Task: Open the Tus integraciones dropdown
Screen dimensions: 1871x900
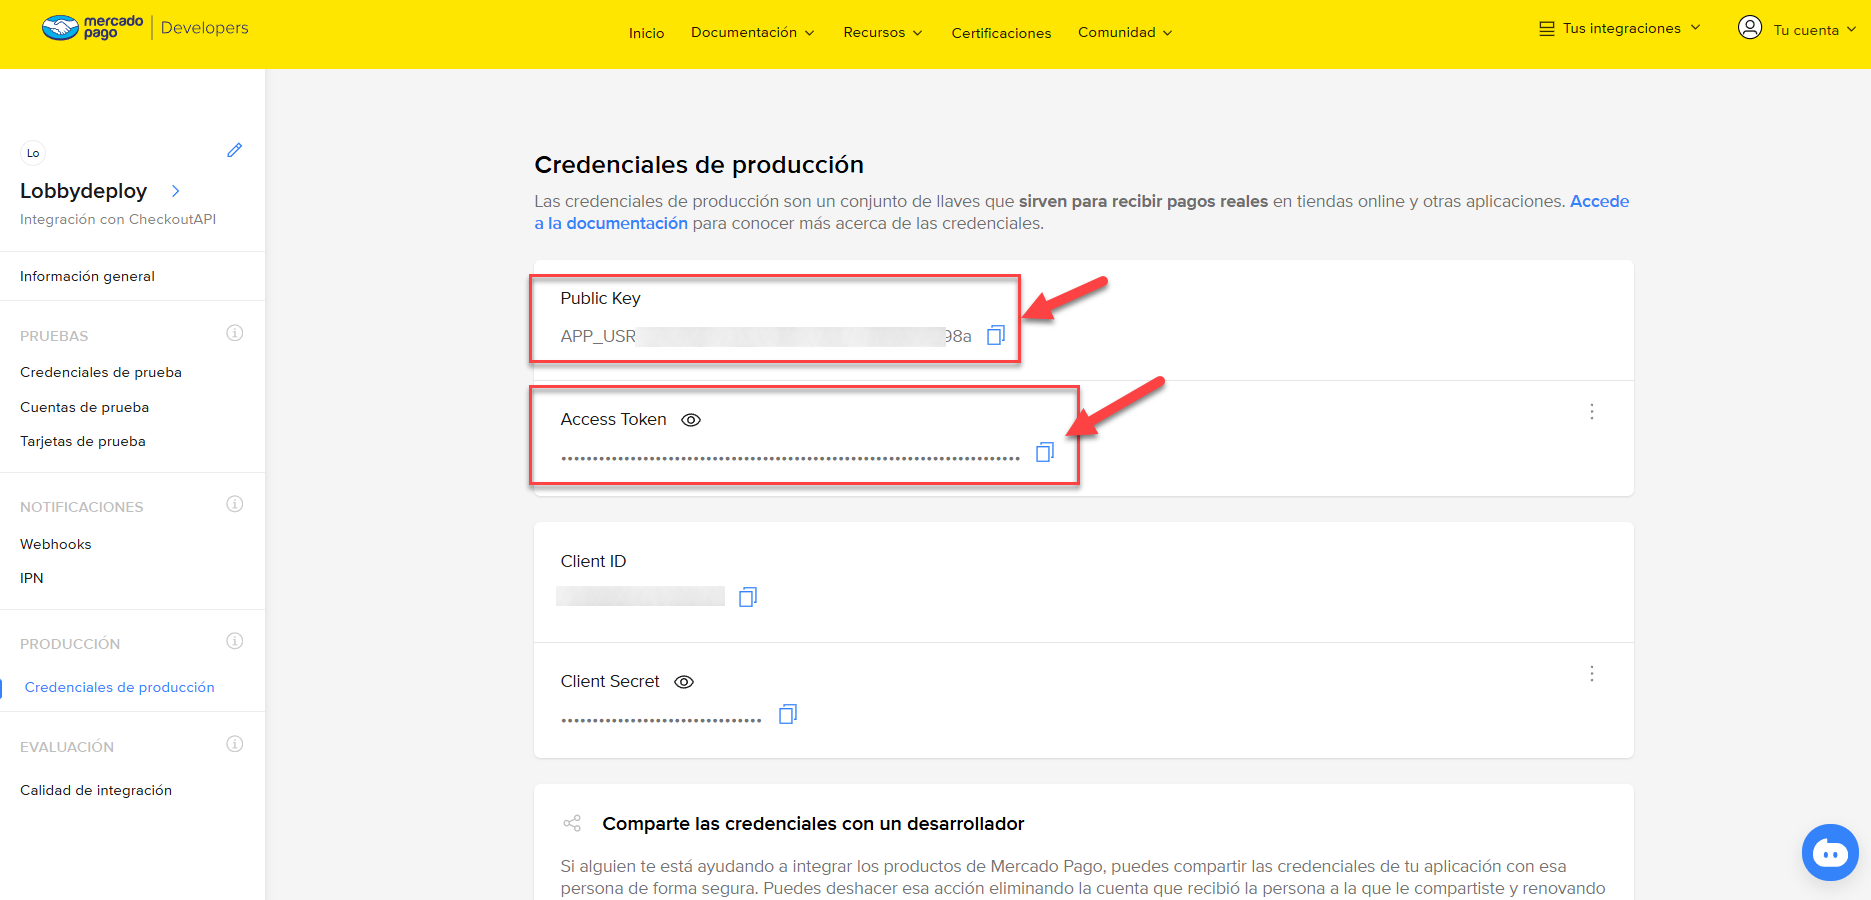Action: (1619, 28)
